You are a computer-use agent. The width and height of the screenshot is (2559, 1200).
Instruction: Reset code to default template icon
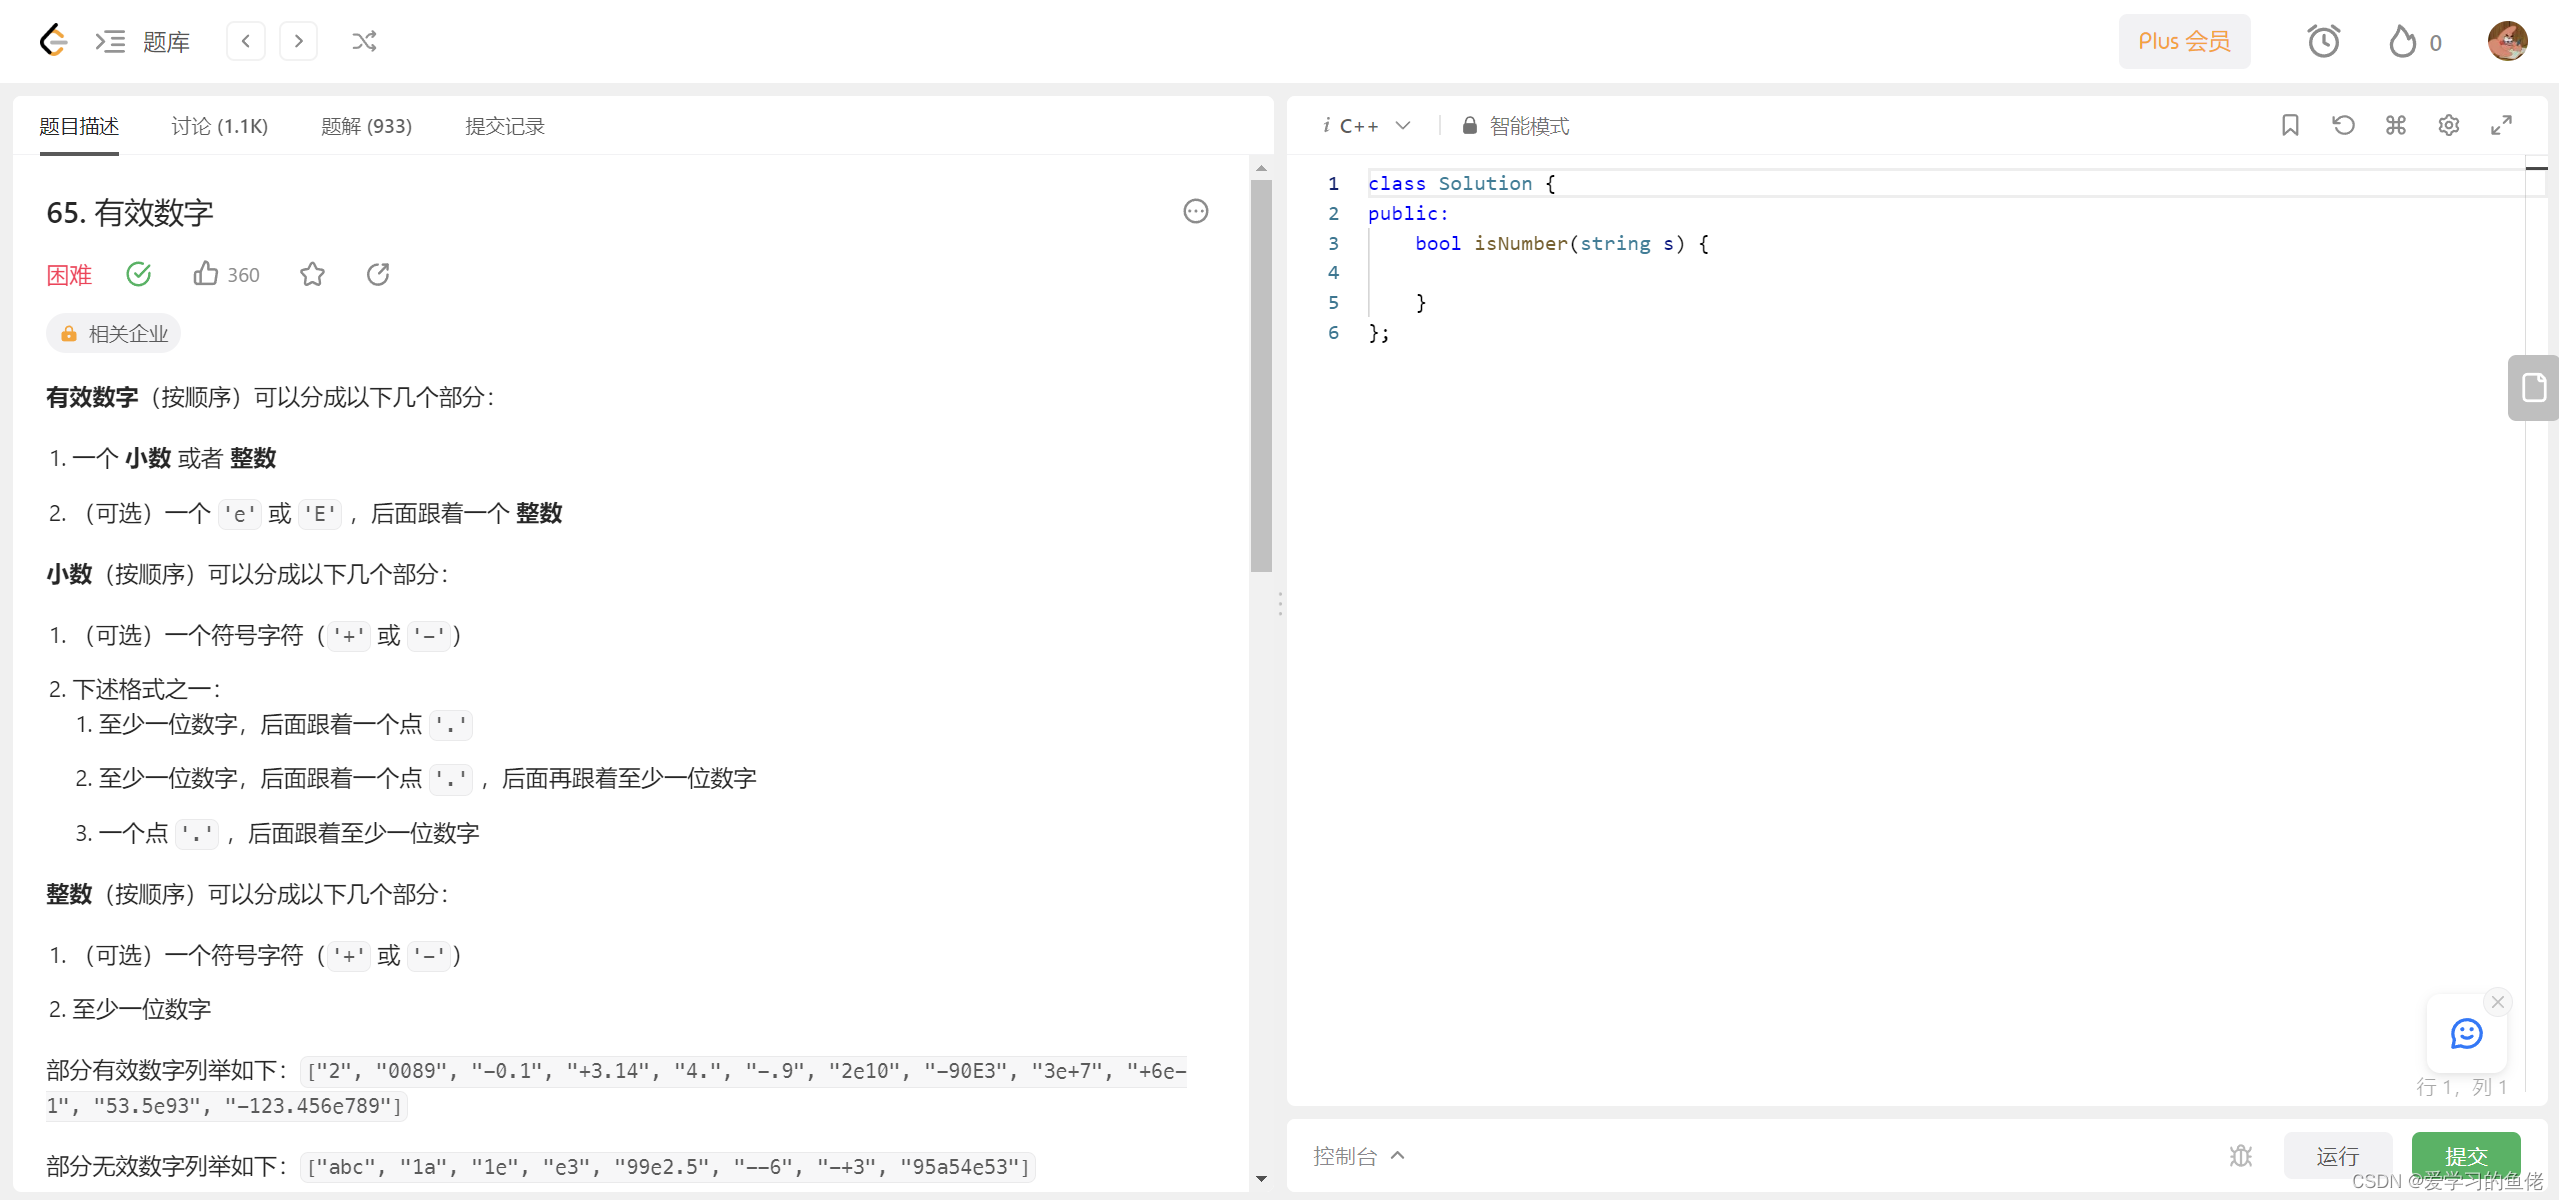point(2343,125)
